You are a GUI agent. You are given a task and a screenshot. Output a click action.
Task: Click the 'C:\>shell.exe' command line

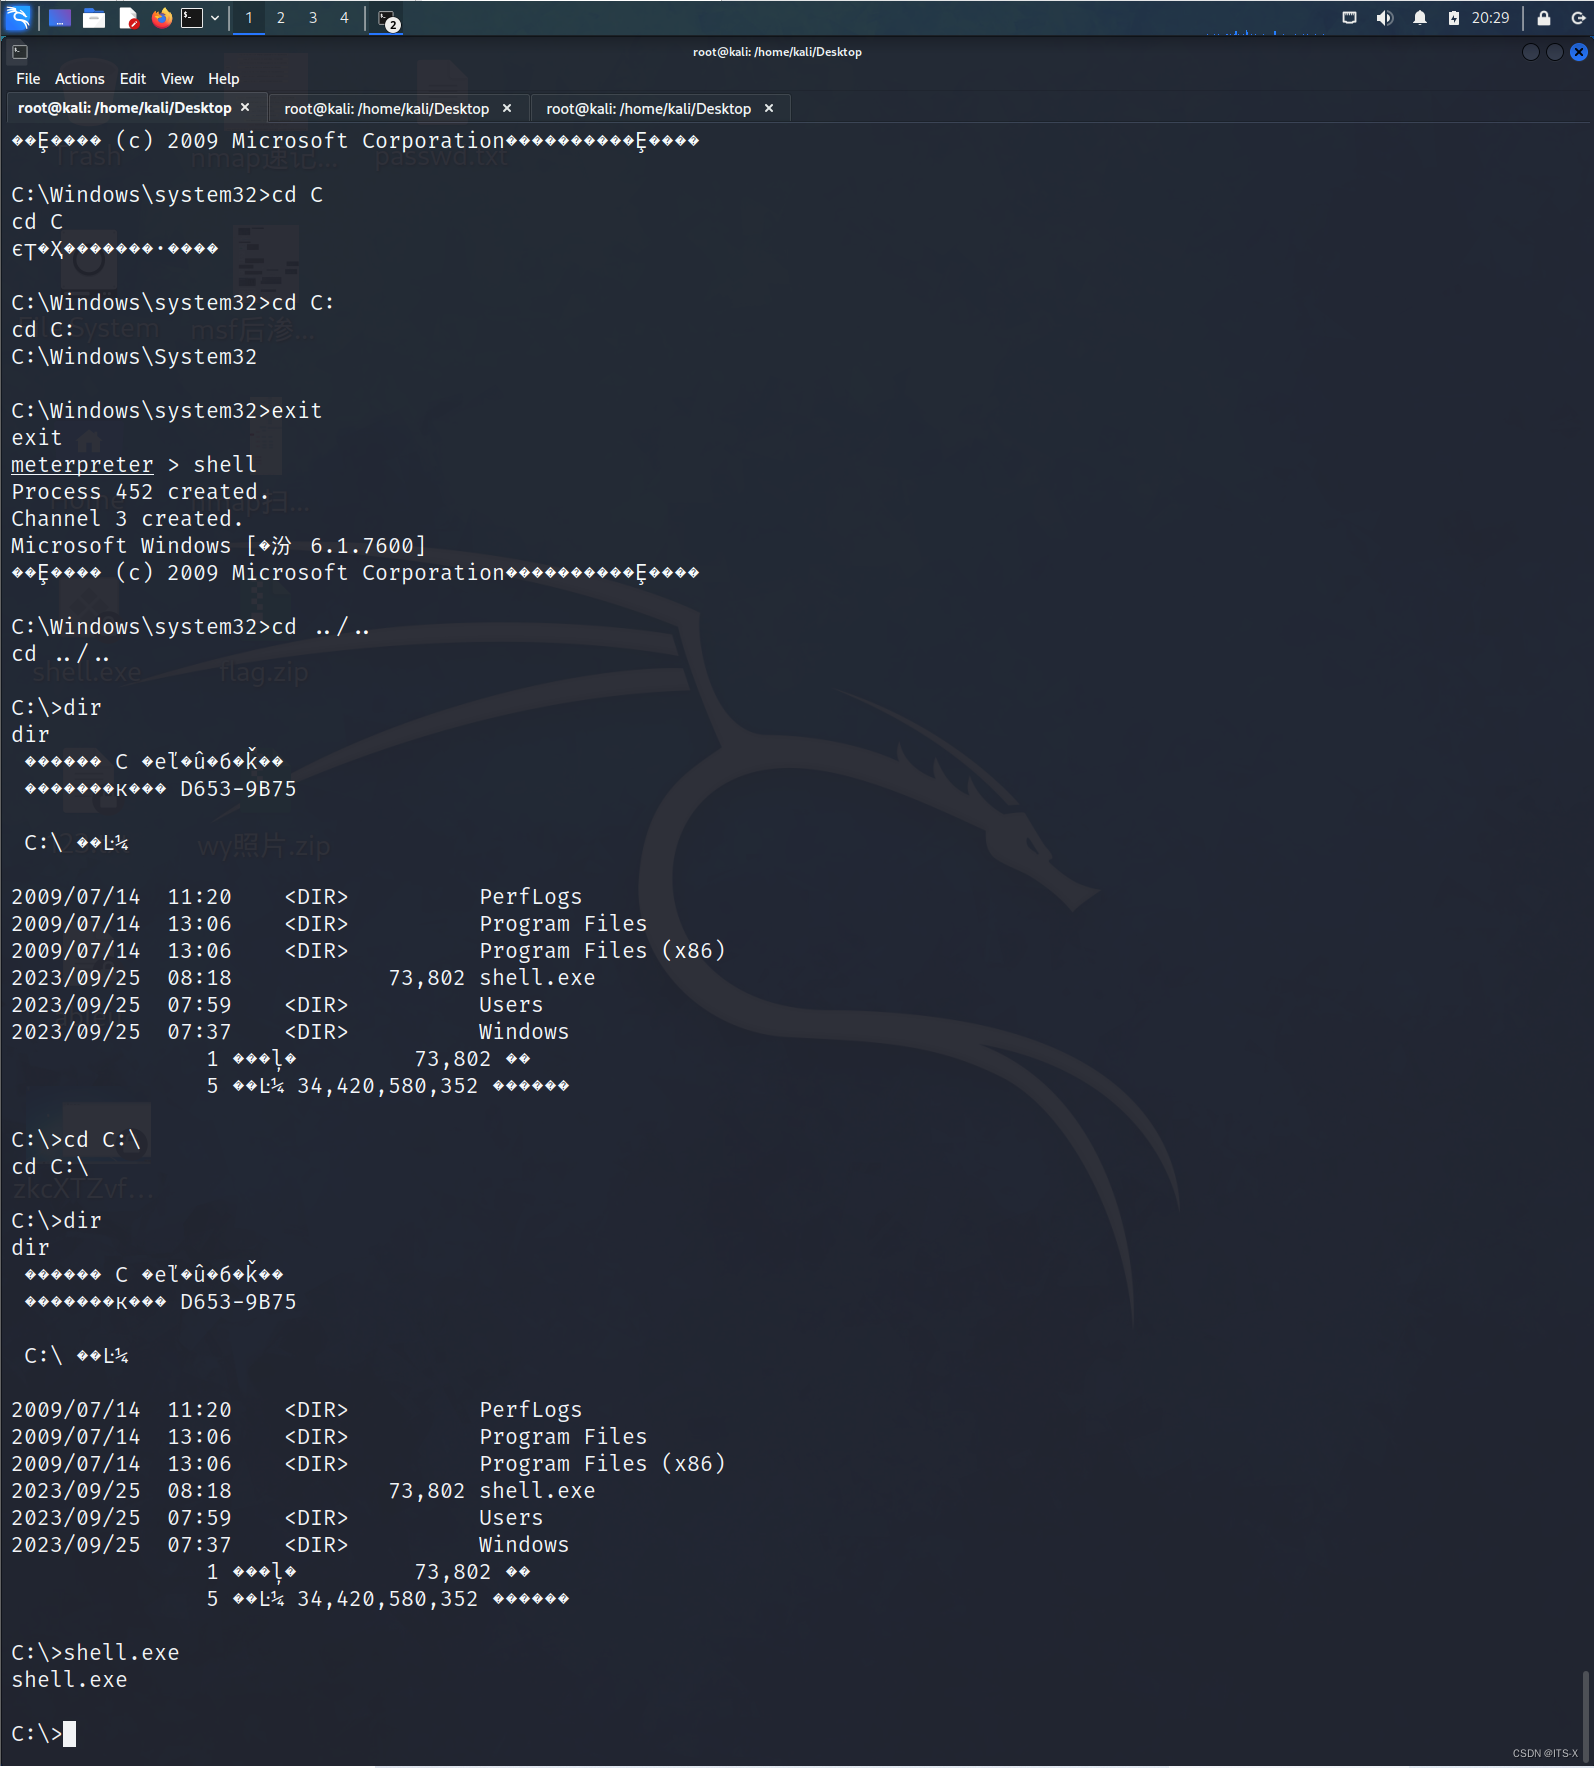pyautogui.click(x=95, y=1653)
